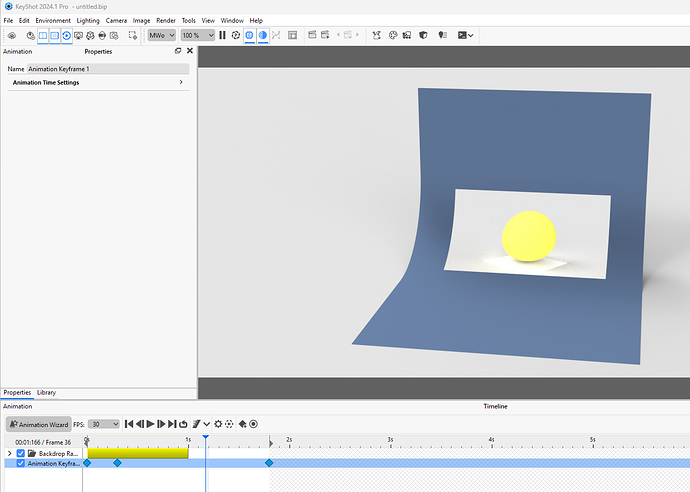Screen dimensions: 690x492
Task: Click the Studios toolbar icon
Action: [312, 35]
